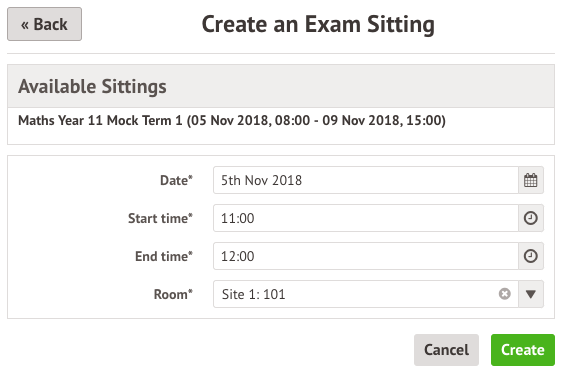Click the green Create button
567x377 pixels.
point(523,350)
